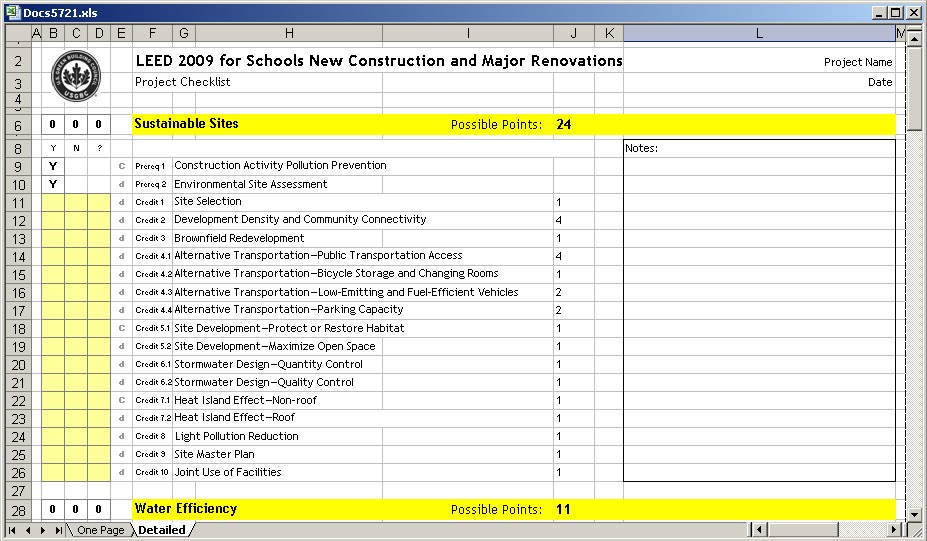Viewport: 927px width, 541px height.
Task: Click 'Joint Use of Facilities' cell
Action: [228, 472]
